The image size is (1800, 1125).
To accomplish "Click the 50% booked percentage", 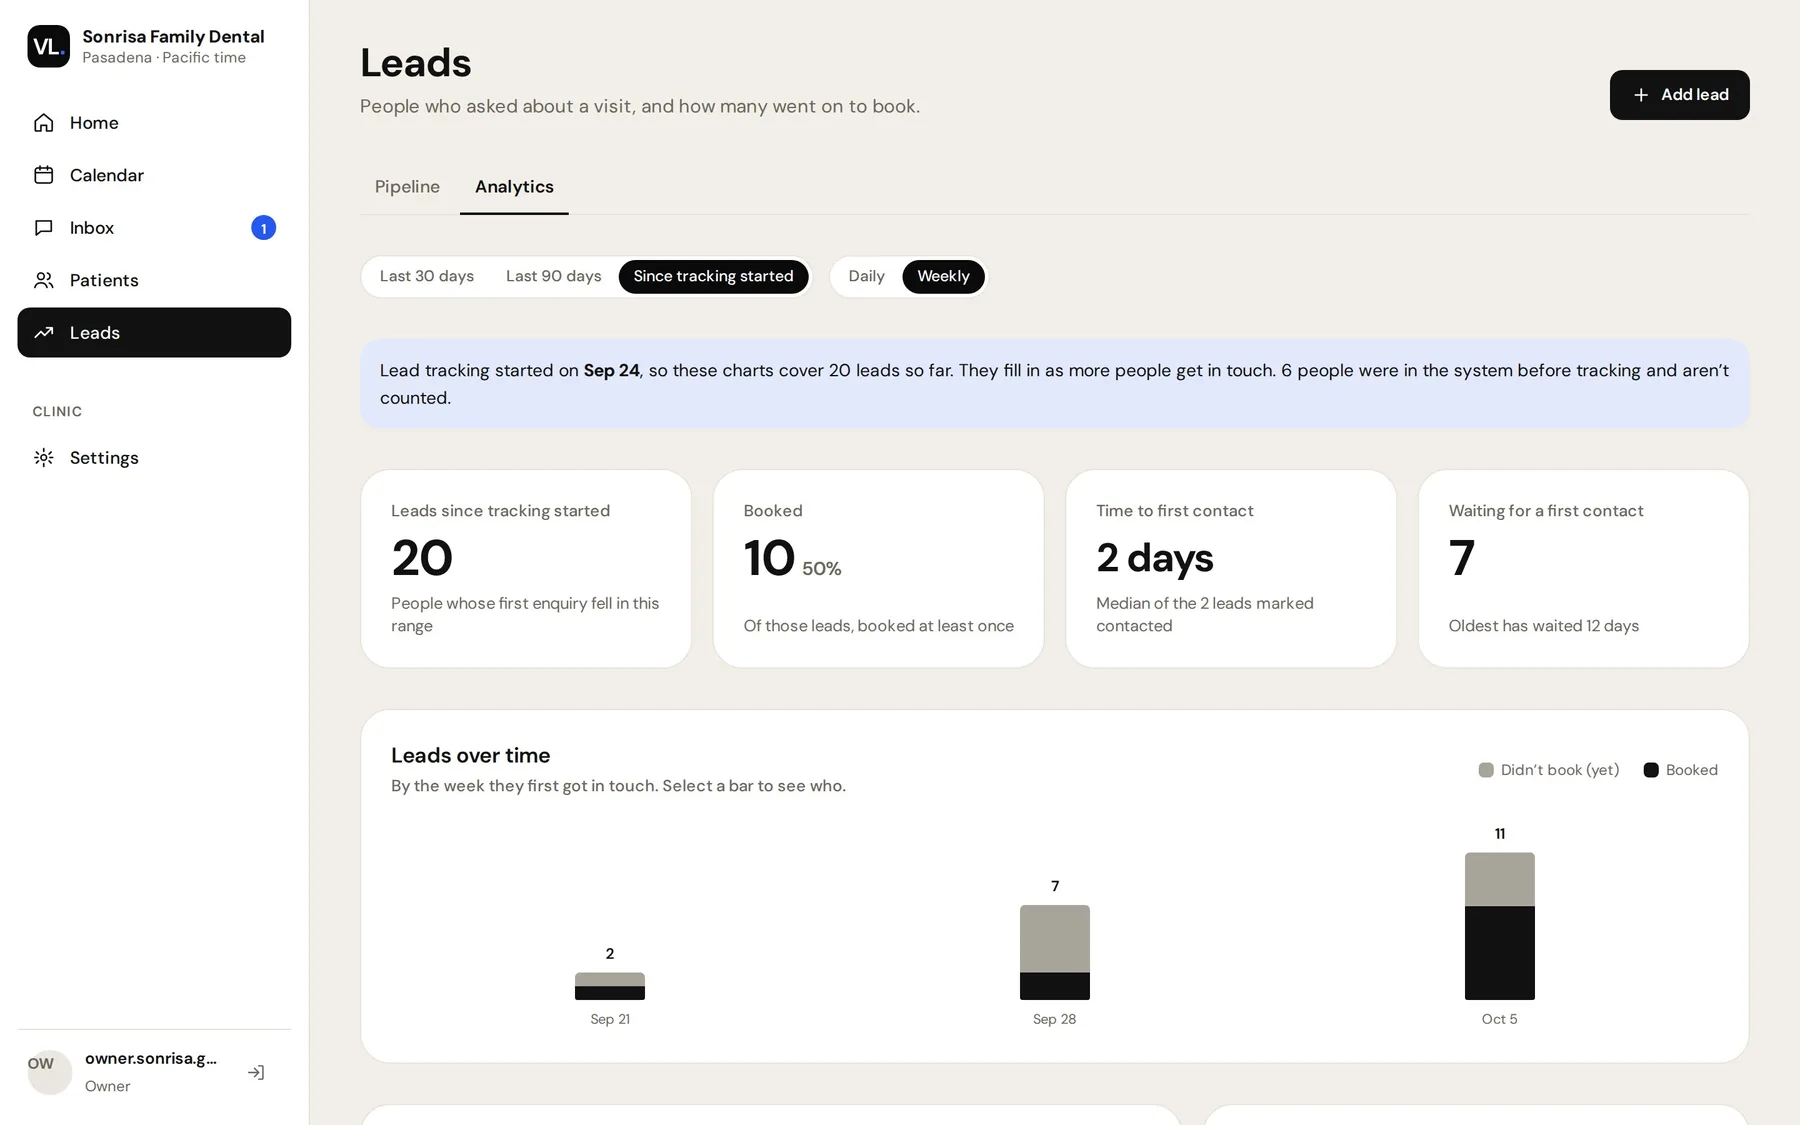I will point(822,569).
